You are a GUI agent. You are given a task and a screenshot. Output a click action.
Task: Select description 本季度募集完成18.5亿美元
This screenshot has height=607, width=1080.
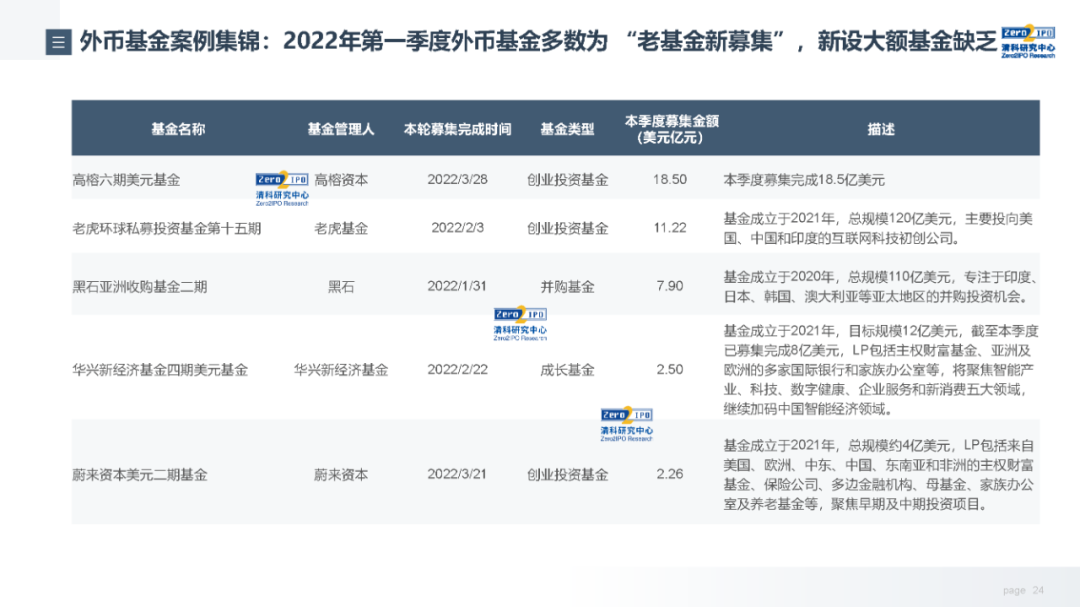point(804,180)
